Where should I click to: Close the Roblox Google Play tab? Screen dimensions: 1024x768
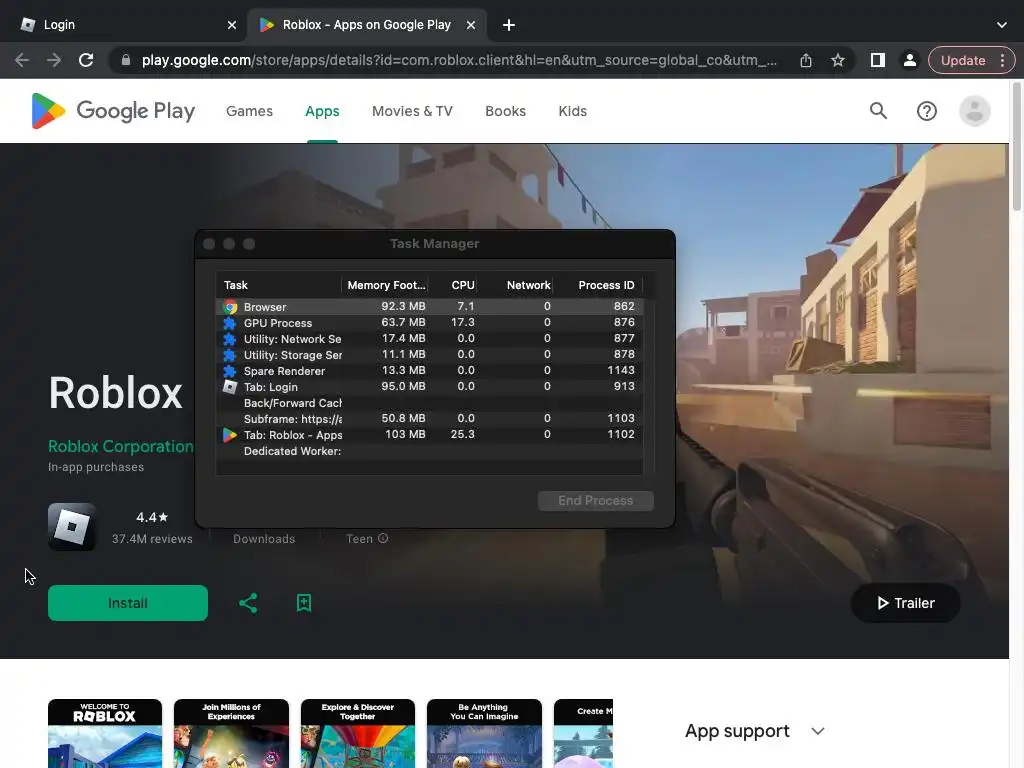click(x=471, y=25)
